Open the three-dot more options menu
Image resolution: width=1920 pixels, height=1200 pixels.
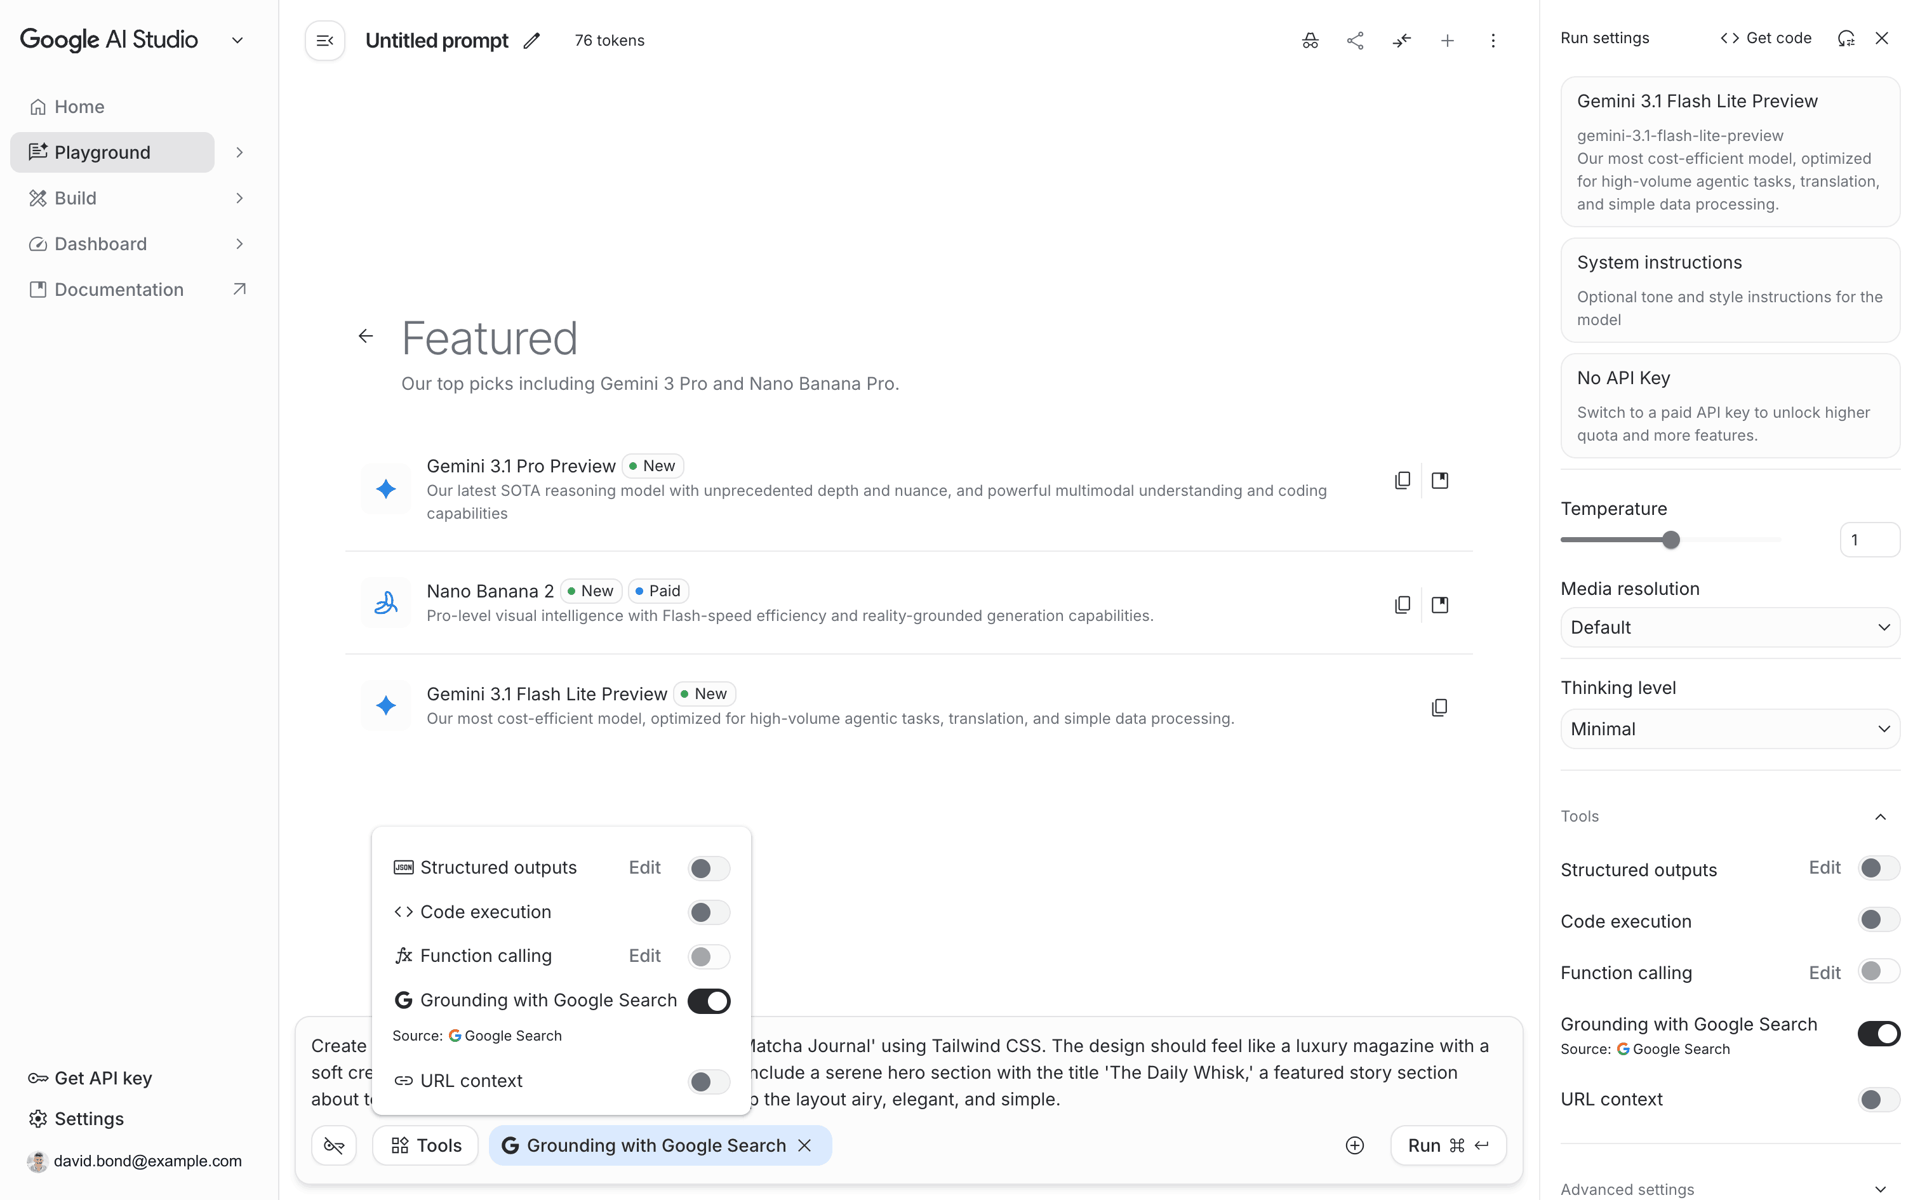pos(1493,41)
